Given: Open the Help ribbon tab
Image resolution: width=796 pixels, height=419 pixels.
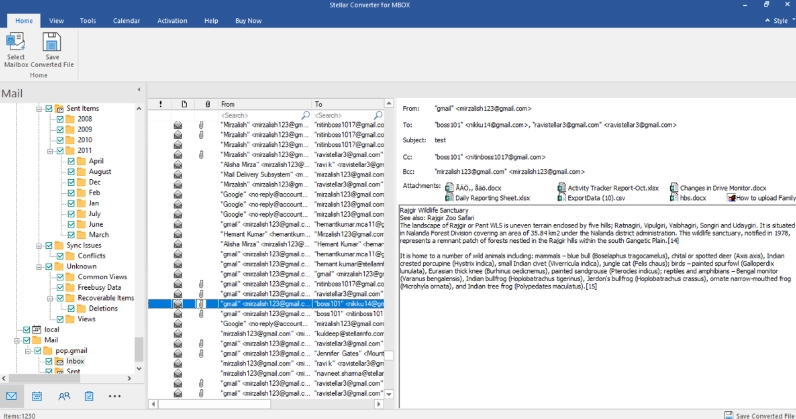Looking at the screenshot, I should (x=211, y=21).
